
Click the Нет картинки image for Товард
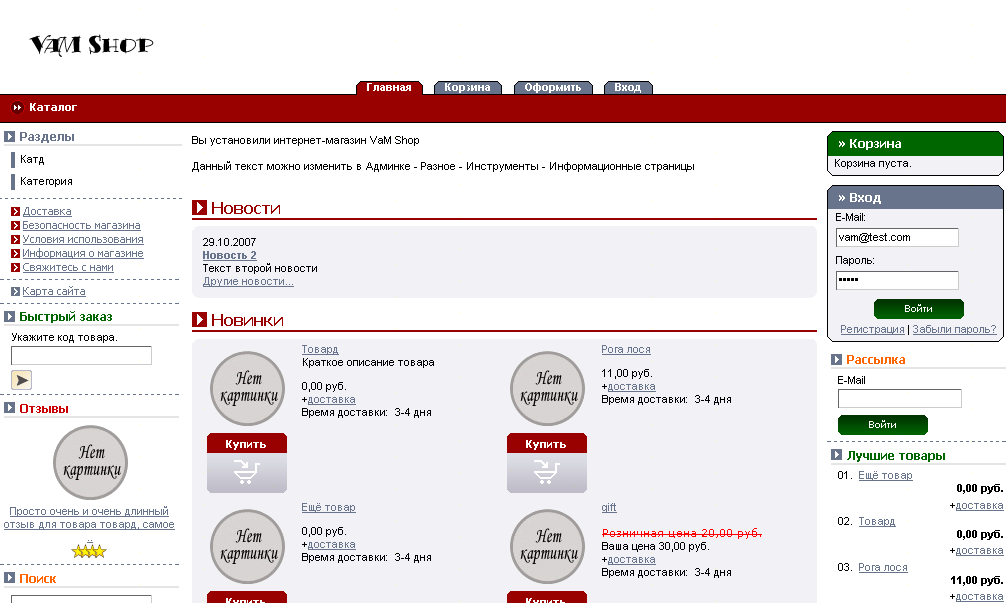[248, 388]
